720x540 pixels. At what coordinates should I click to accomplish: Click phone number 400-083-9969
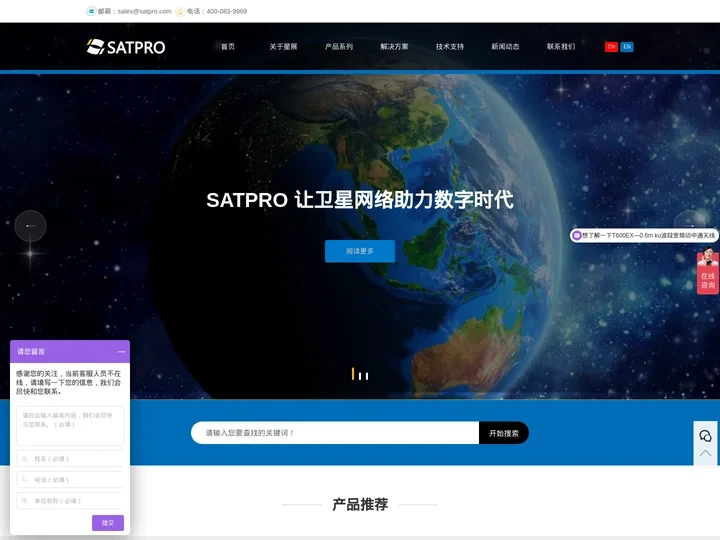[x=226, y=11]
